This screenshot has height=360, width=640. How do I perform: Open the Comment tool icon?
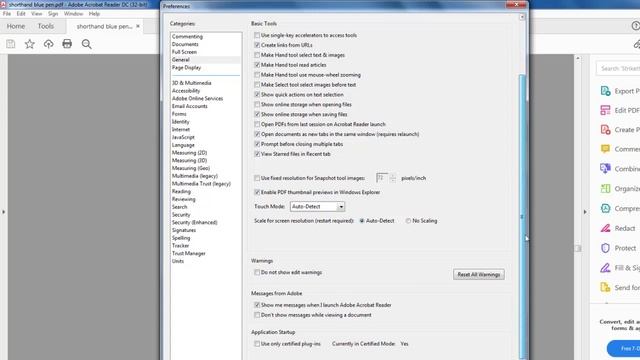point(605,149)
